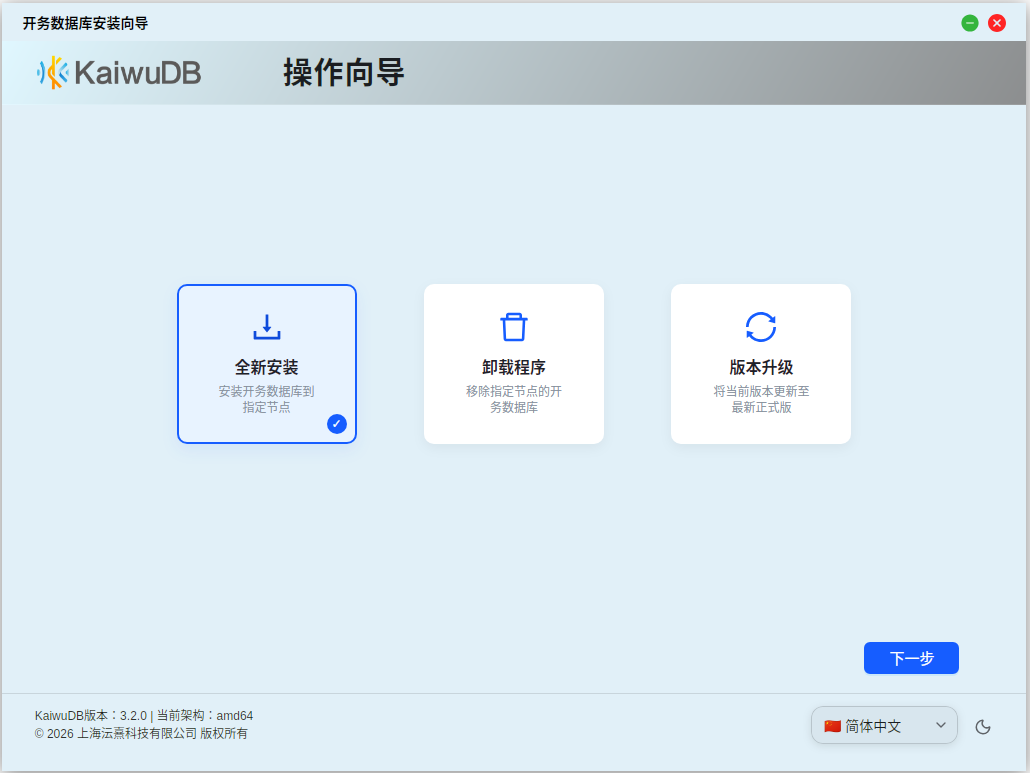
Task: Click the blue checkmark badge on 全新安装
Action: (337, 424)
